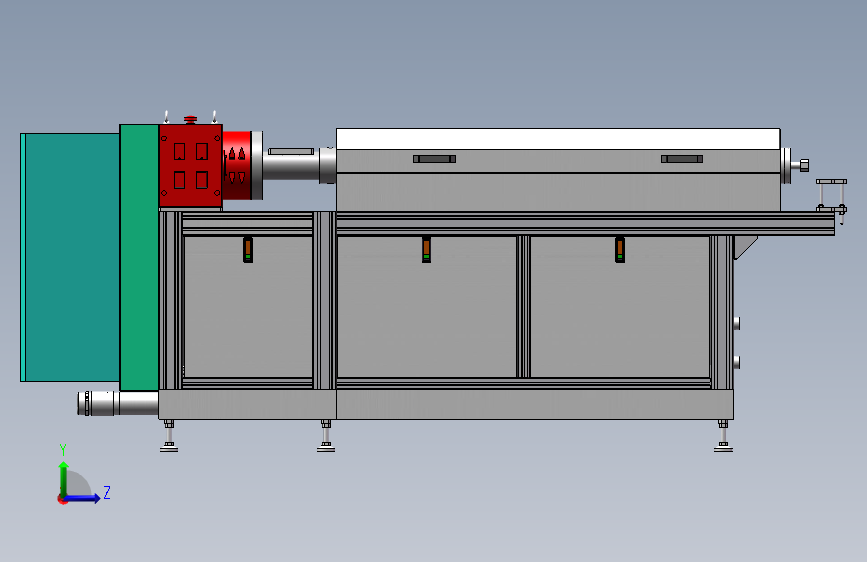867x562 pixels.
Task: Select the hex nut at barrel end
Action: (805, 165)
